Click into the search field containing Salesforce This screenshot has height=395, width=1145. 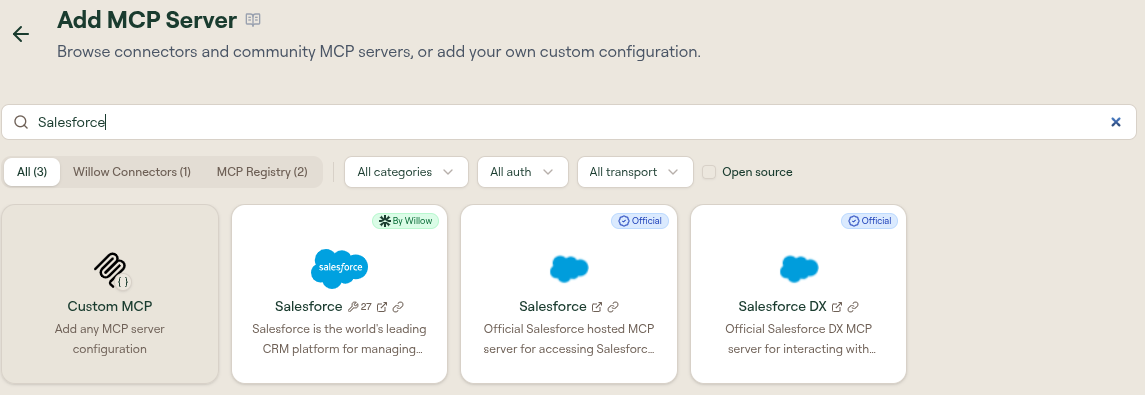(x=569, y=122)
